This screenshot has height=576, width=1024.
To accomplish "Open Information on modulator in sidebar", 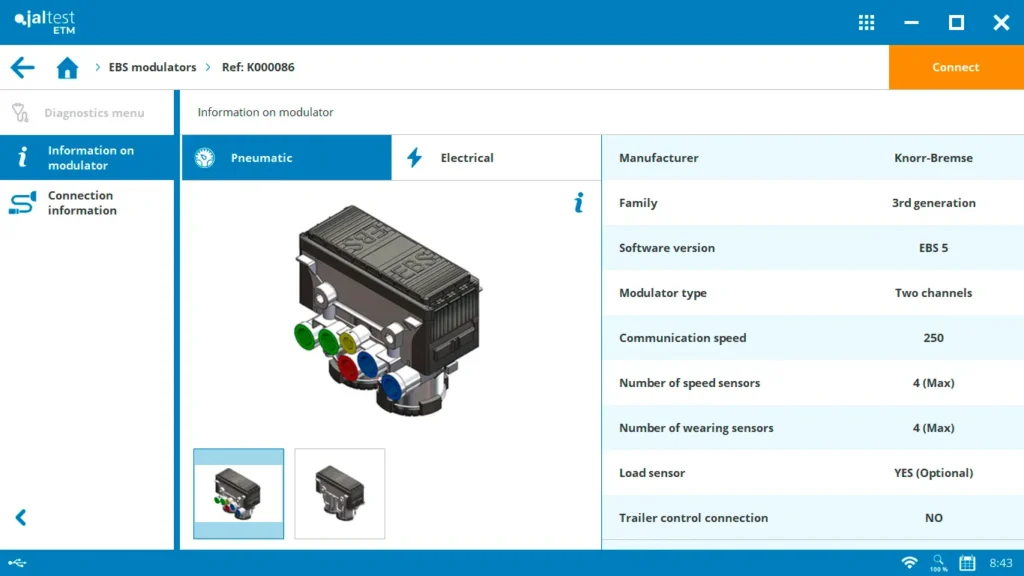I will 88,157.
